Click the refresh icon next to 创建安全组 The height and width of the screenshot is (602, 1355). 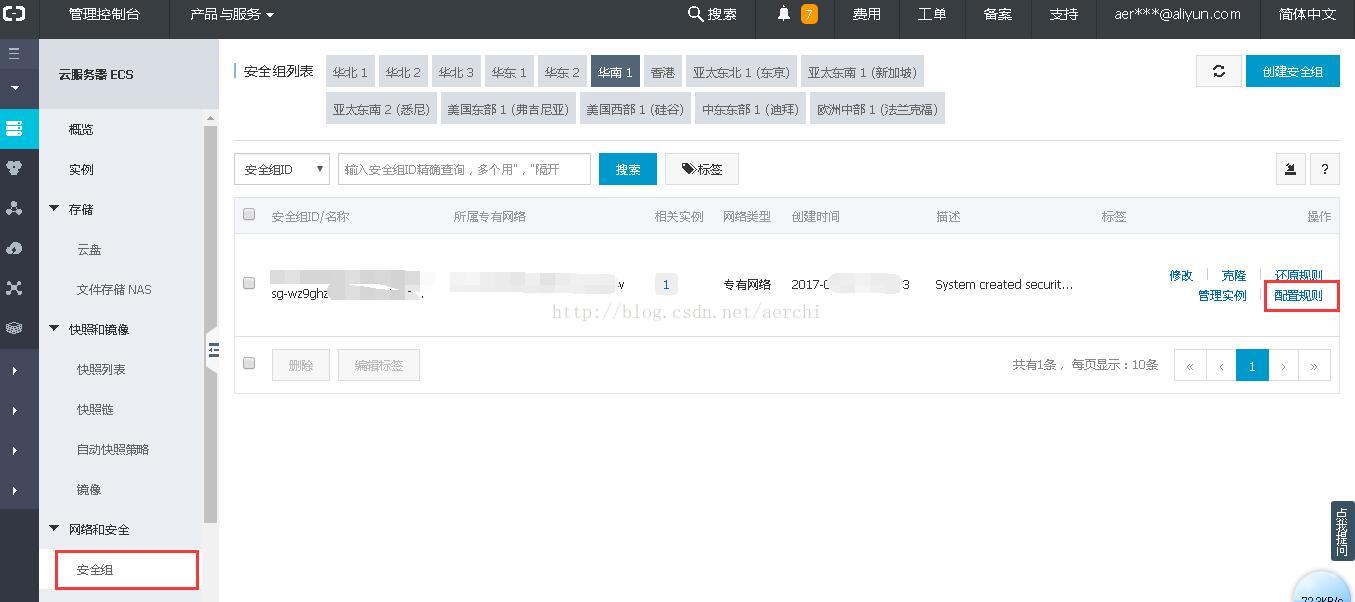coord(1218,71)
